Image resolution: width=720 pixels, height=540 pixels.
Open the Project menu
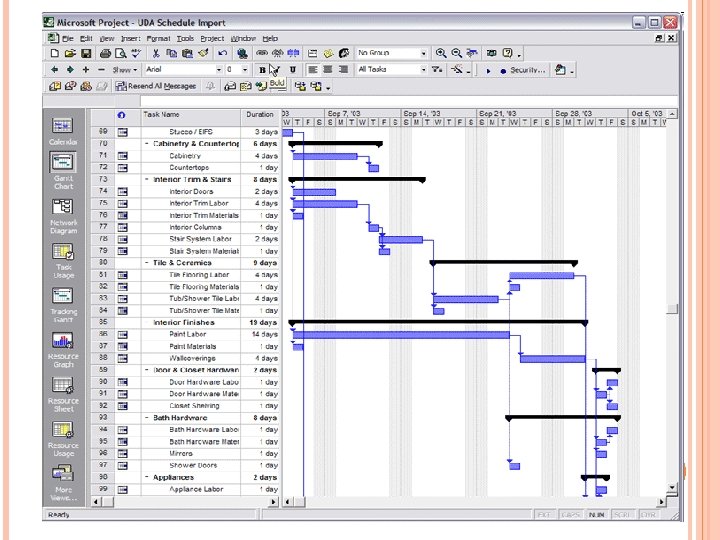212,39
